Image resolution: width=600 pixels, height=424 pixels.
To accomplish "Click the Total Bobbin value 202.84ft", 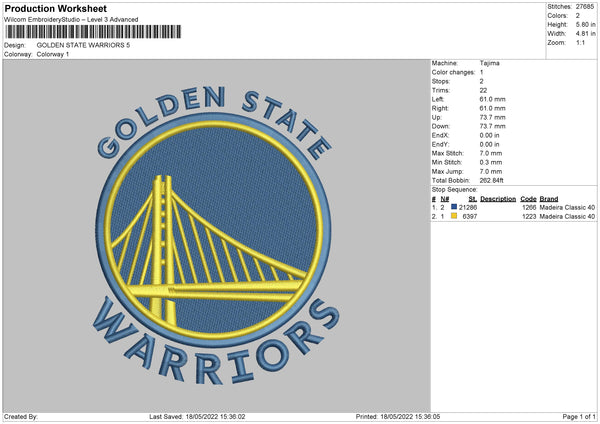I will click(492, 181).
